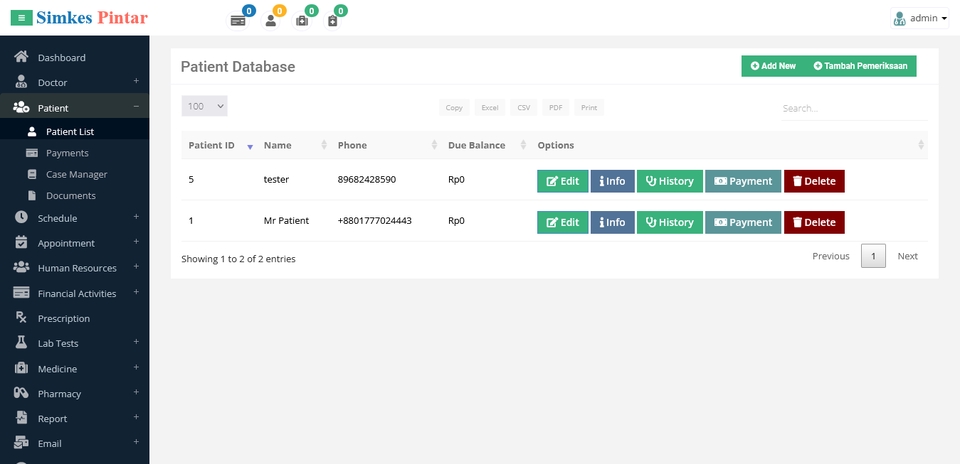View Info for Mr Patient
This screenshot has height=464, width=960.
pyautogui.click(x=612, y=222)
